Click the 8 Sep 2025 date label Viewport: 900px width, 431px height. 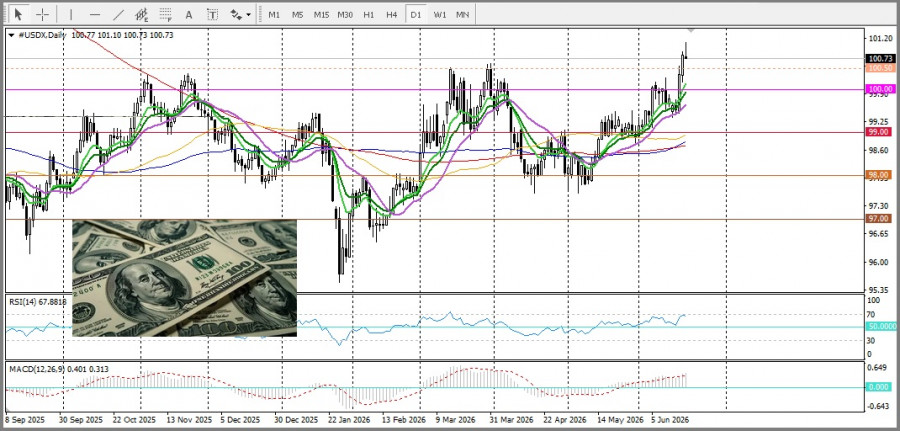tap(25, 420)
